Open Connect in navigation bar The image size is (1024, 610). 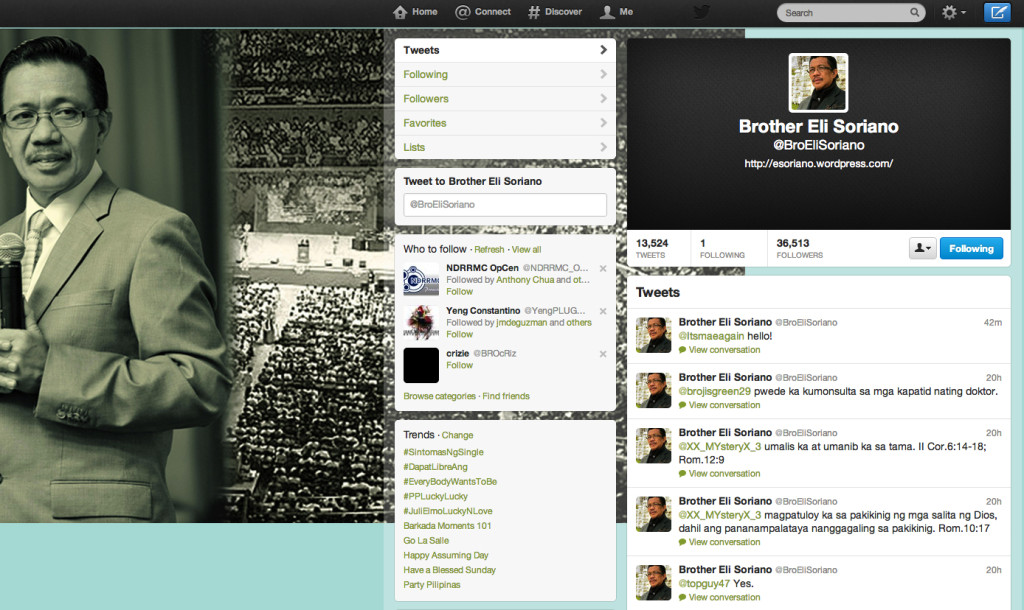483,12
